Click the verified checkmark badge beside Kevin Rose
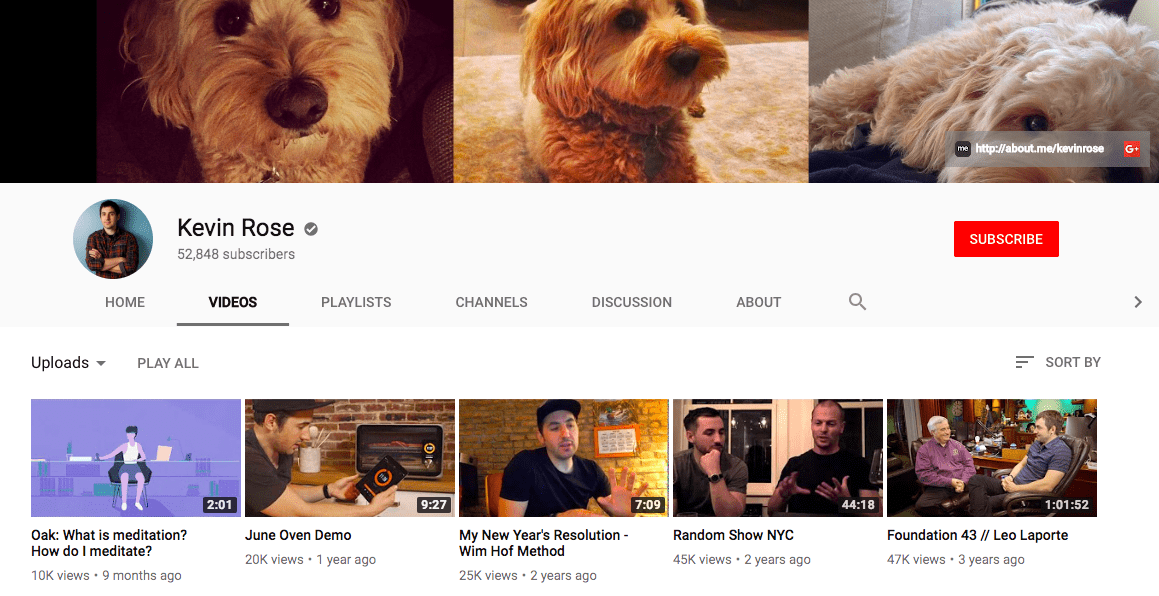The width and height of the screenshot is (1159, 596). (311, 229)
